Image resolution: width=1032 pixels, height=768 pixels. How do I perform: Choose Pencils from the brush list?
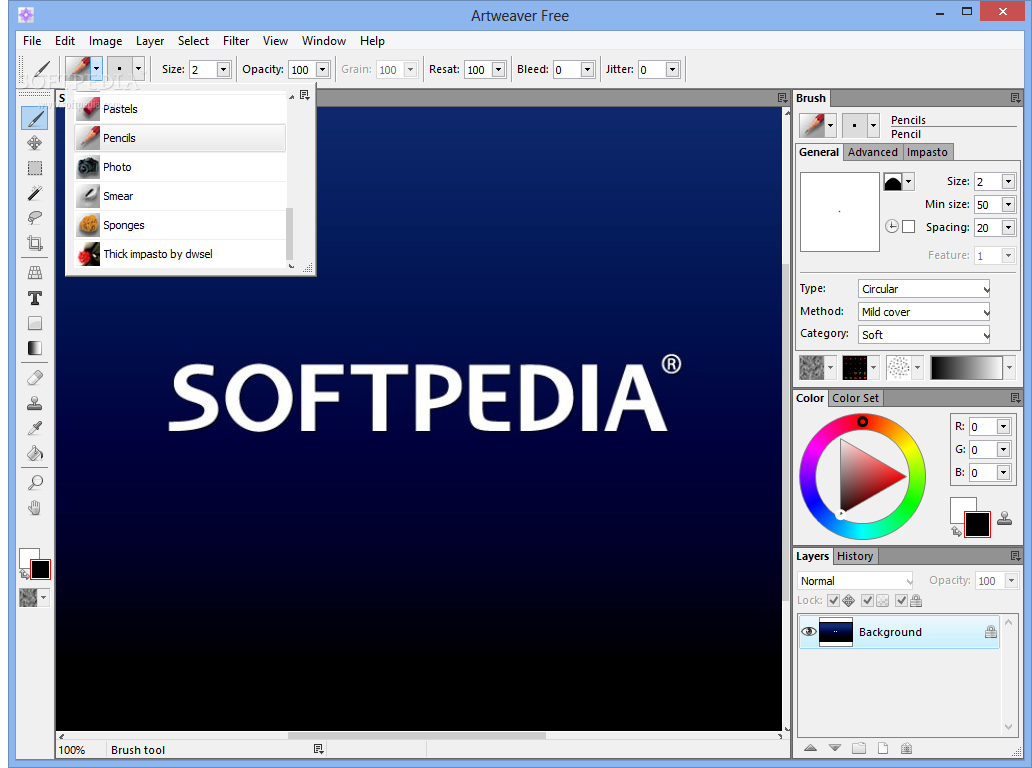tap(180, 138)
